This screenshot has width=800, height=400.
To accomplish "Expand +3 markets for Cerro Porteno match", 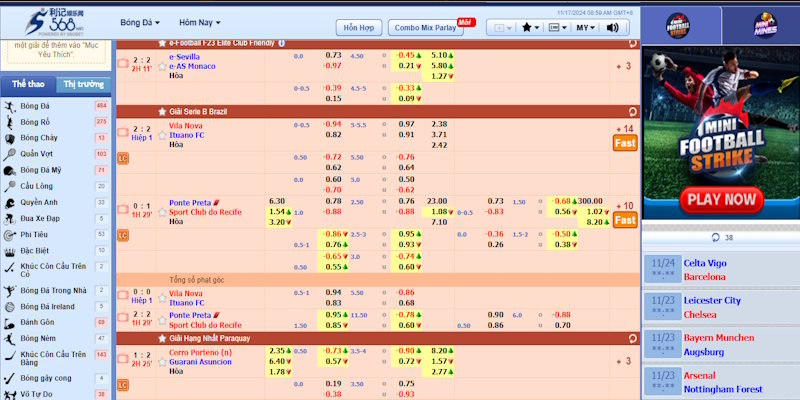I will coord(624,361).
